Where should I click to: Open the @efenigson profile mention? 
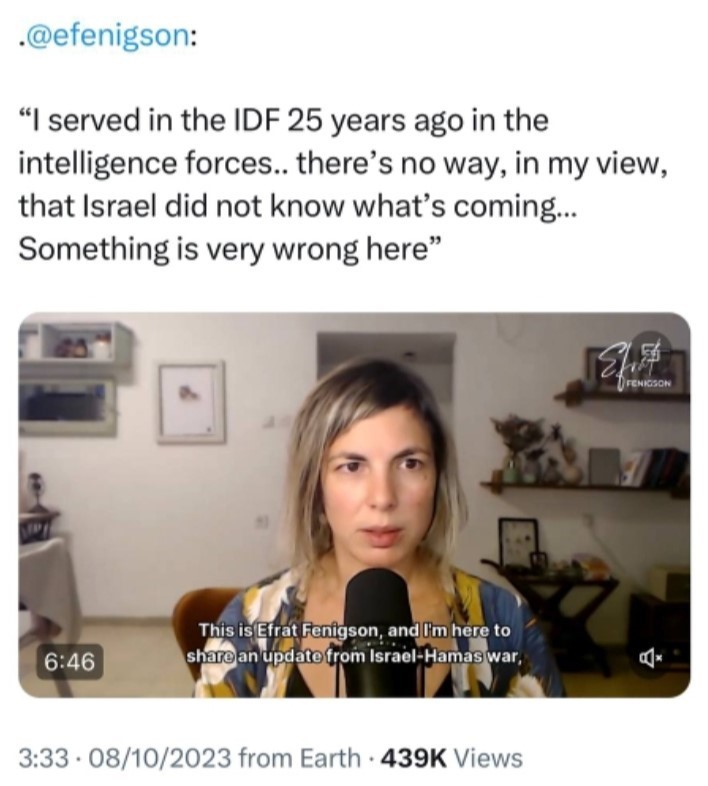(x=108, y=37)
